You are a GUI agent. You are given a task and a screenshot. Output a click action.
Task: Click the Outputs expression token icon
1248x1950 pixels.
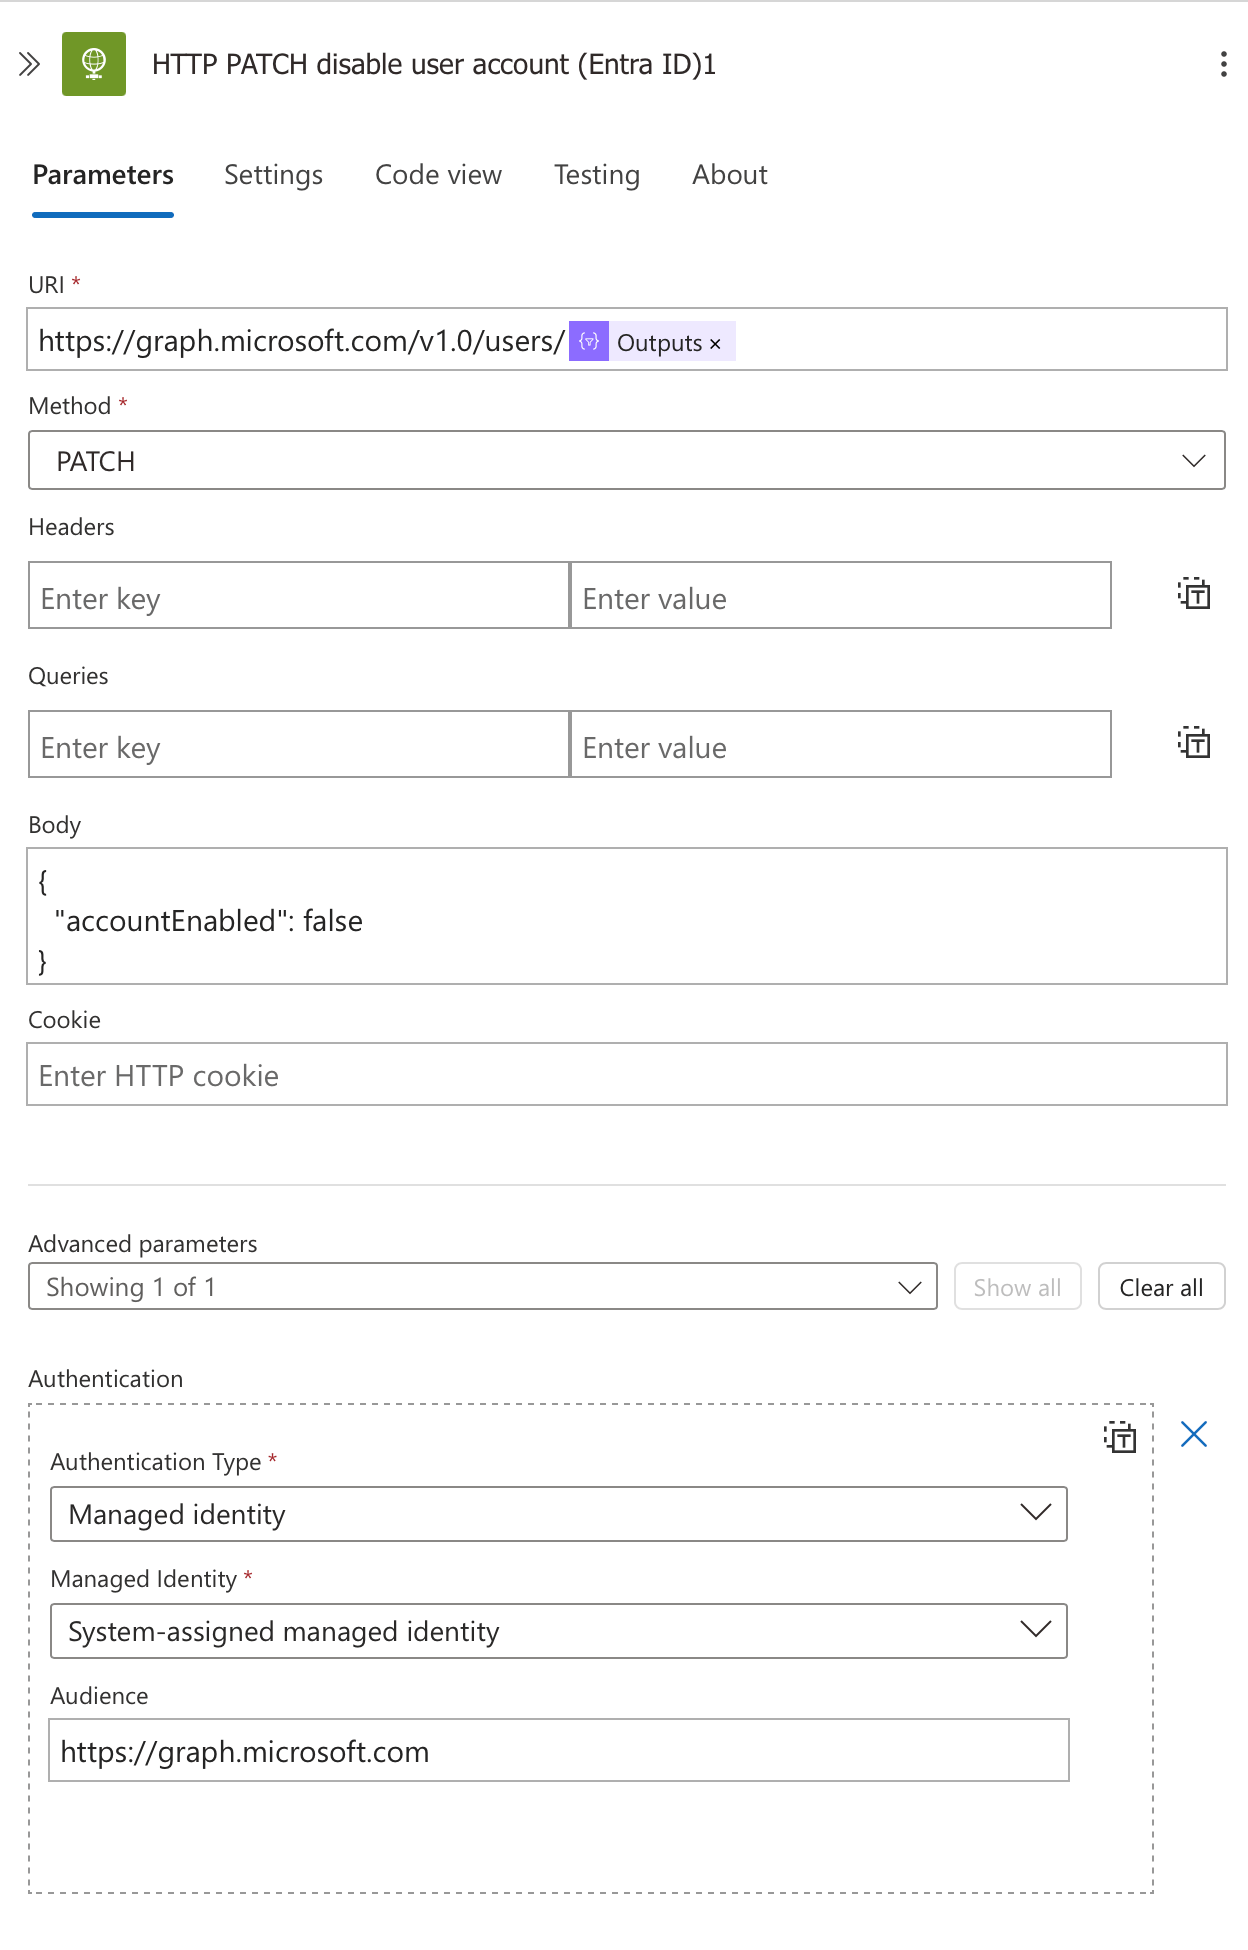589,341
